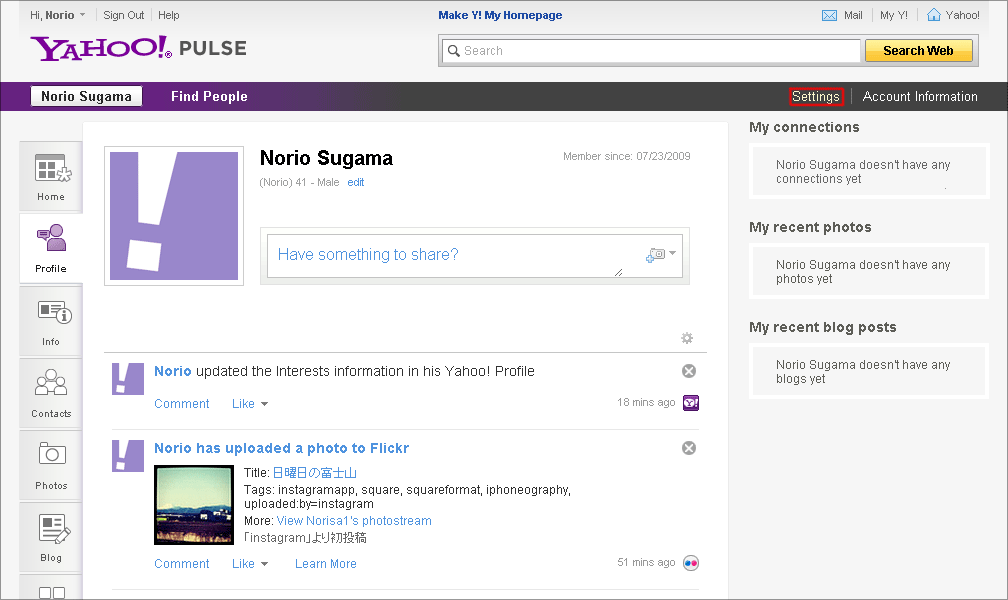Open Account Information

920,96
